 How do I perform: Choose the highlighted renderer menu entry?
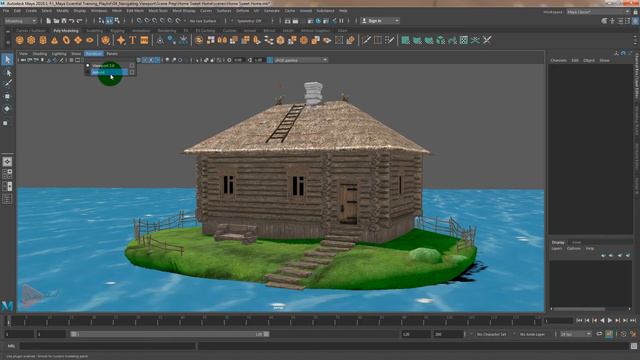[x=109, y=72]
